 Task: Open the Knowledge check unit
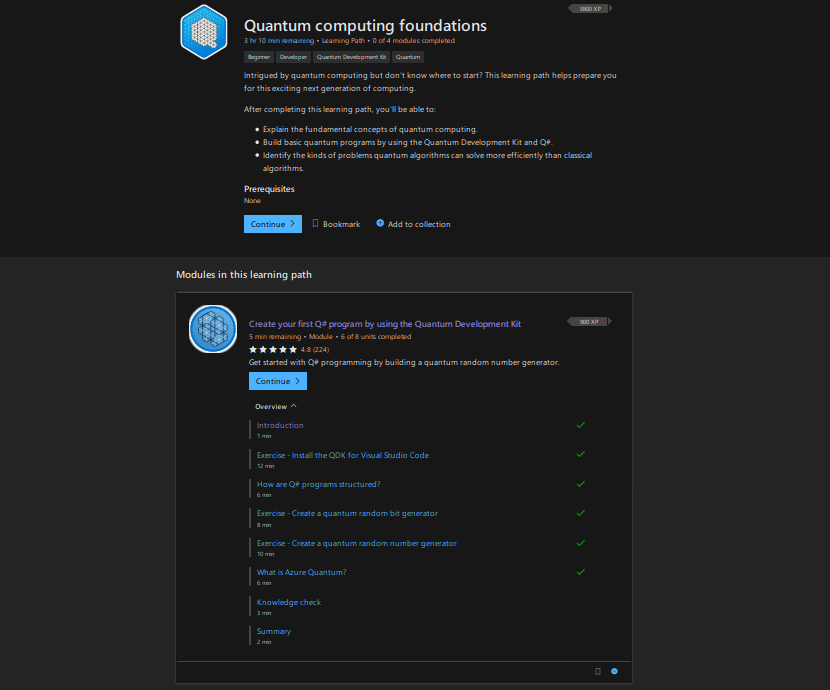click(x=289, y=602)
